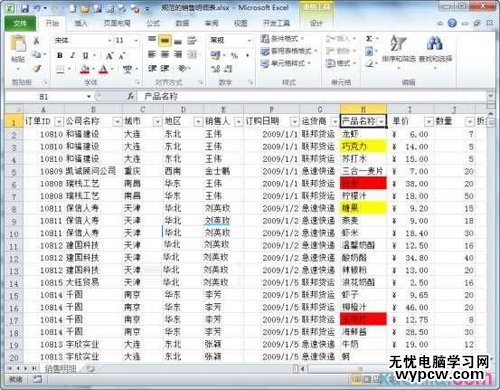The image size is (500, 390).
Task: Toggle Wrap Text
Action: point(192,41)
